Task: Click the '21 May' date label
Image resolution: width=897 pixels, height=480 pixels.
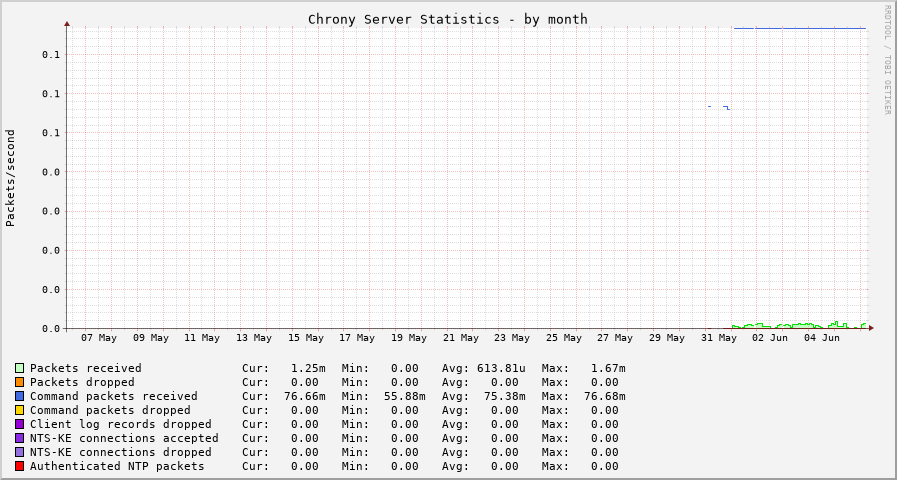Action: (461, 338)
